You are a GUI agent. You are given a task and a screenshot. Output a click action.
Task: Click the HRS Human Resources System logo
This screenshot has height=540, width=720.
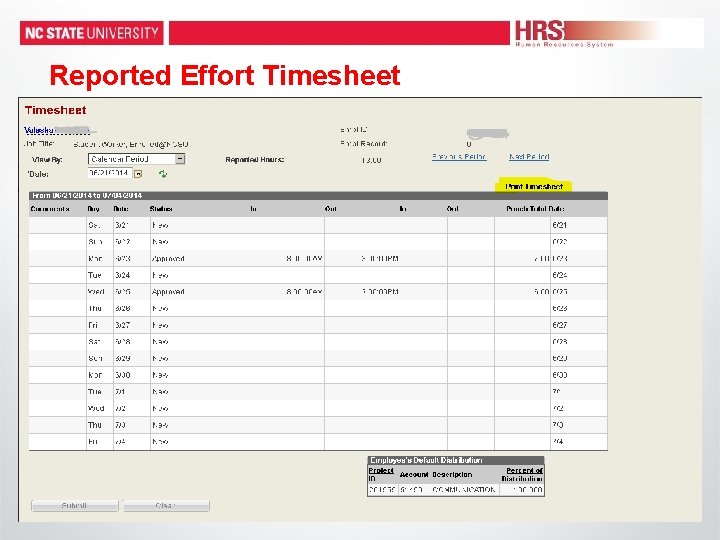pyautogui.click(x=564, y=34)
